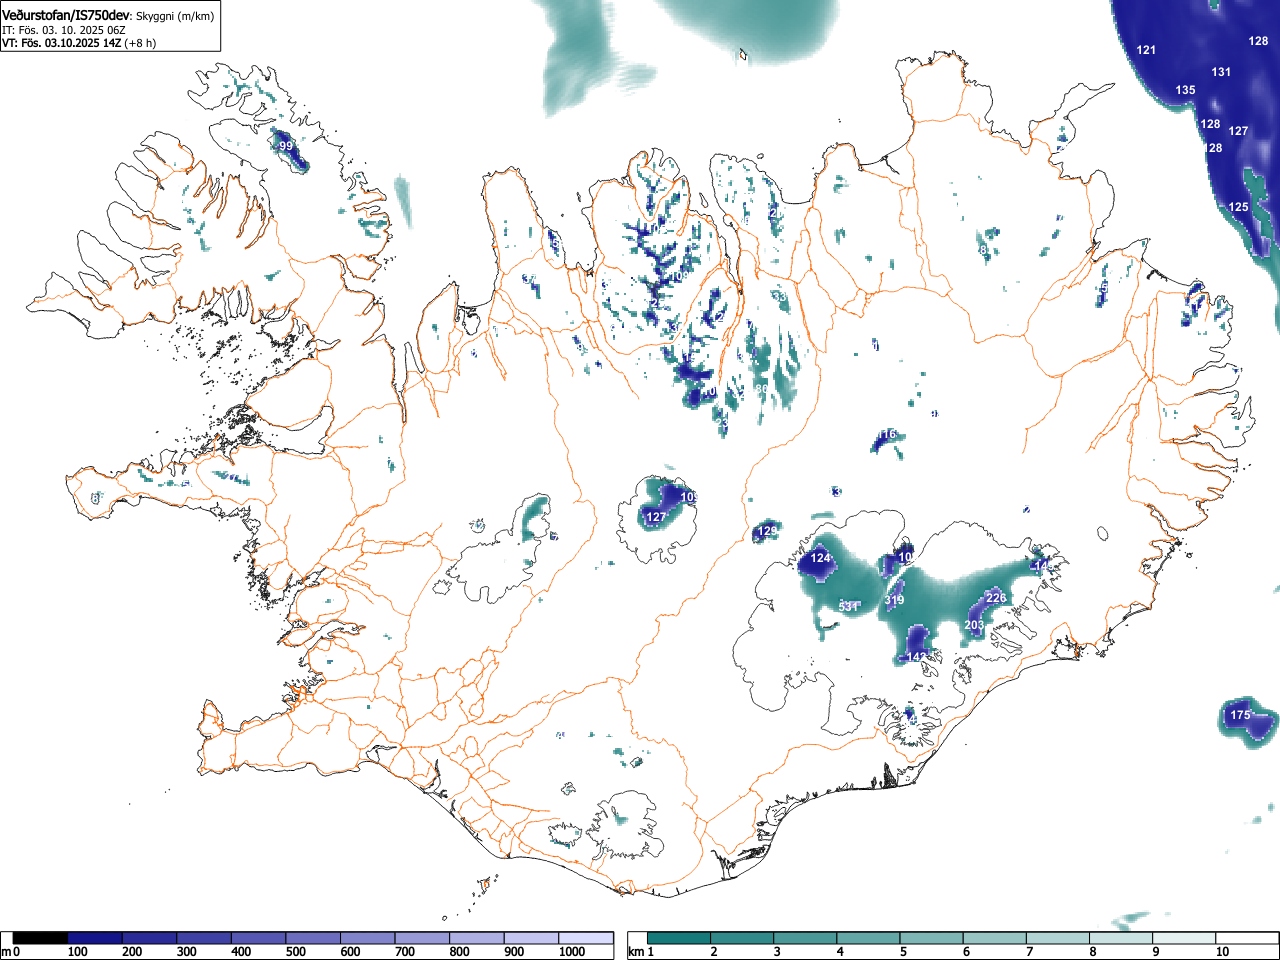
Task: Click the visibility value "99" in the Westfjords
Action: tap(286, 146)
